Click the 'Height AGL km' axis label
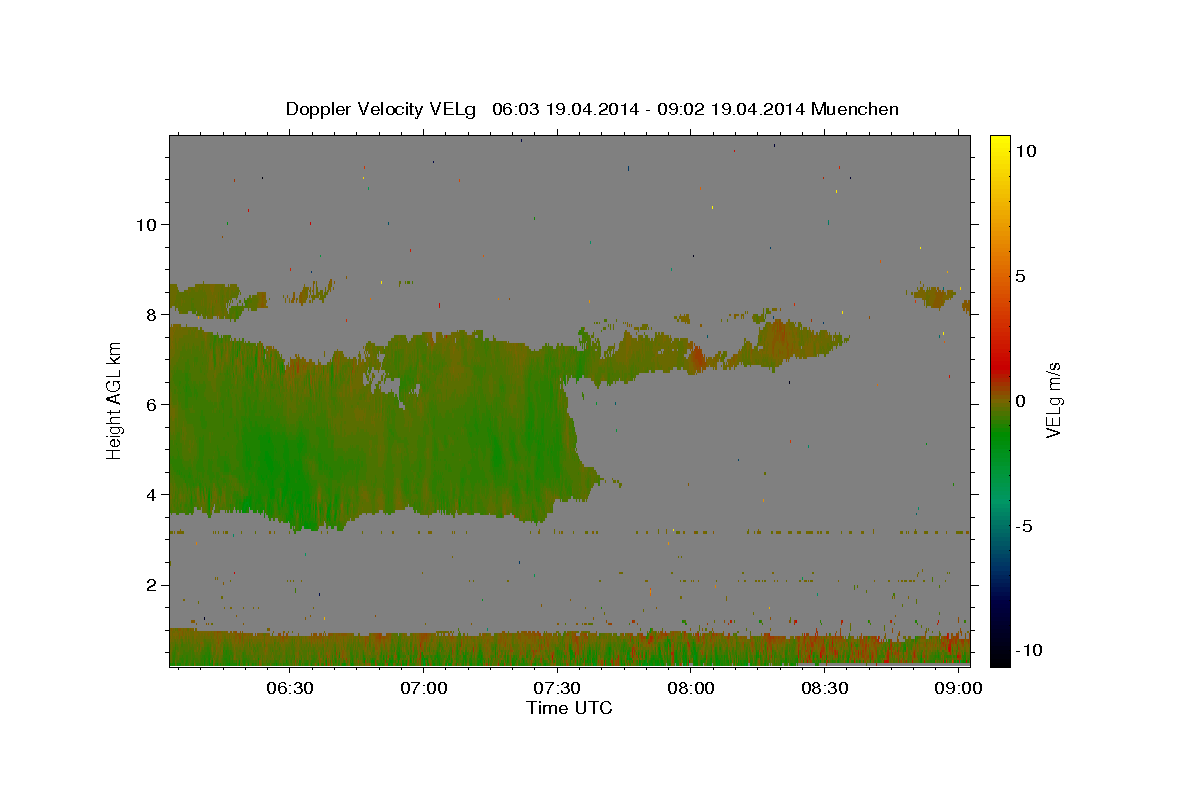The height and width of the screenshot is (800, 1200). point(115,400)
